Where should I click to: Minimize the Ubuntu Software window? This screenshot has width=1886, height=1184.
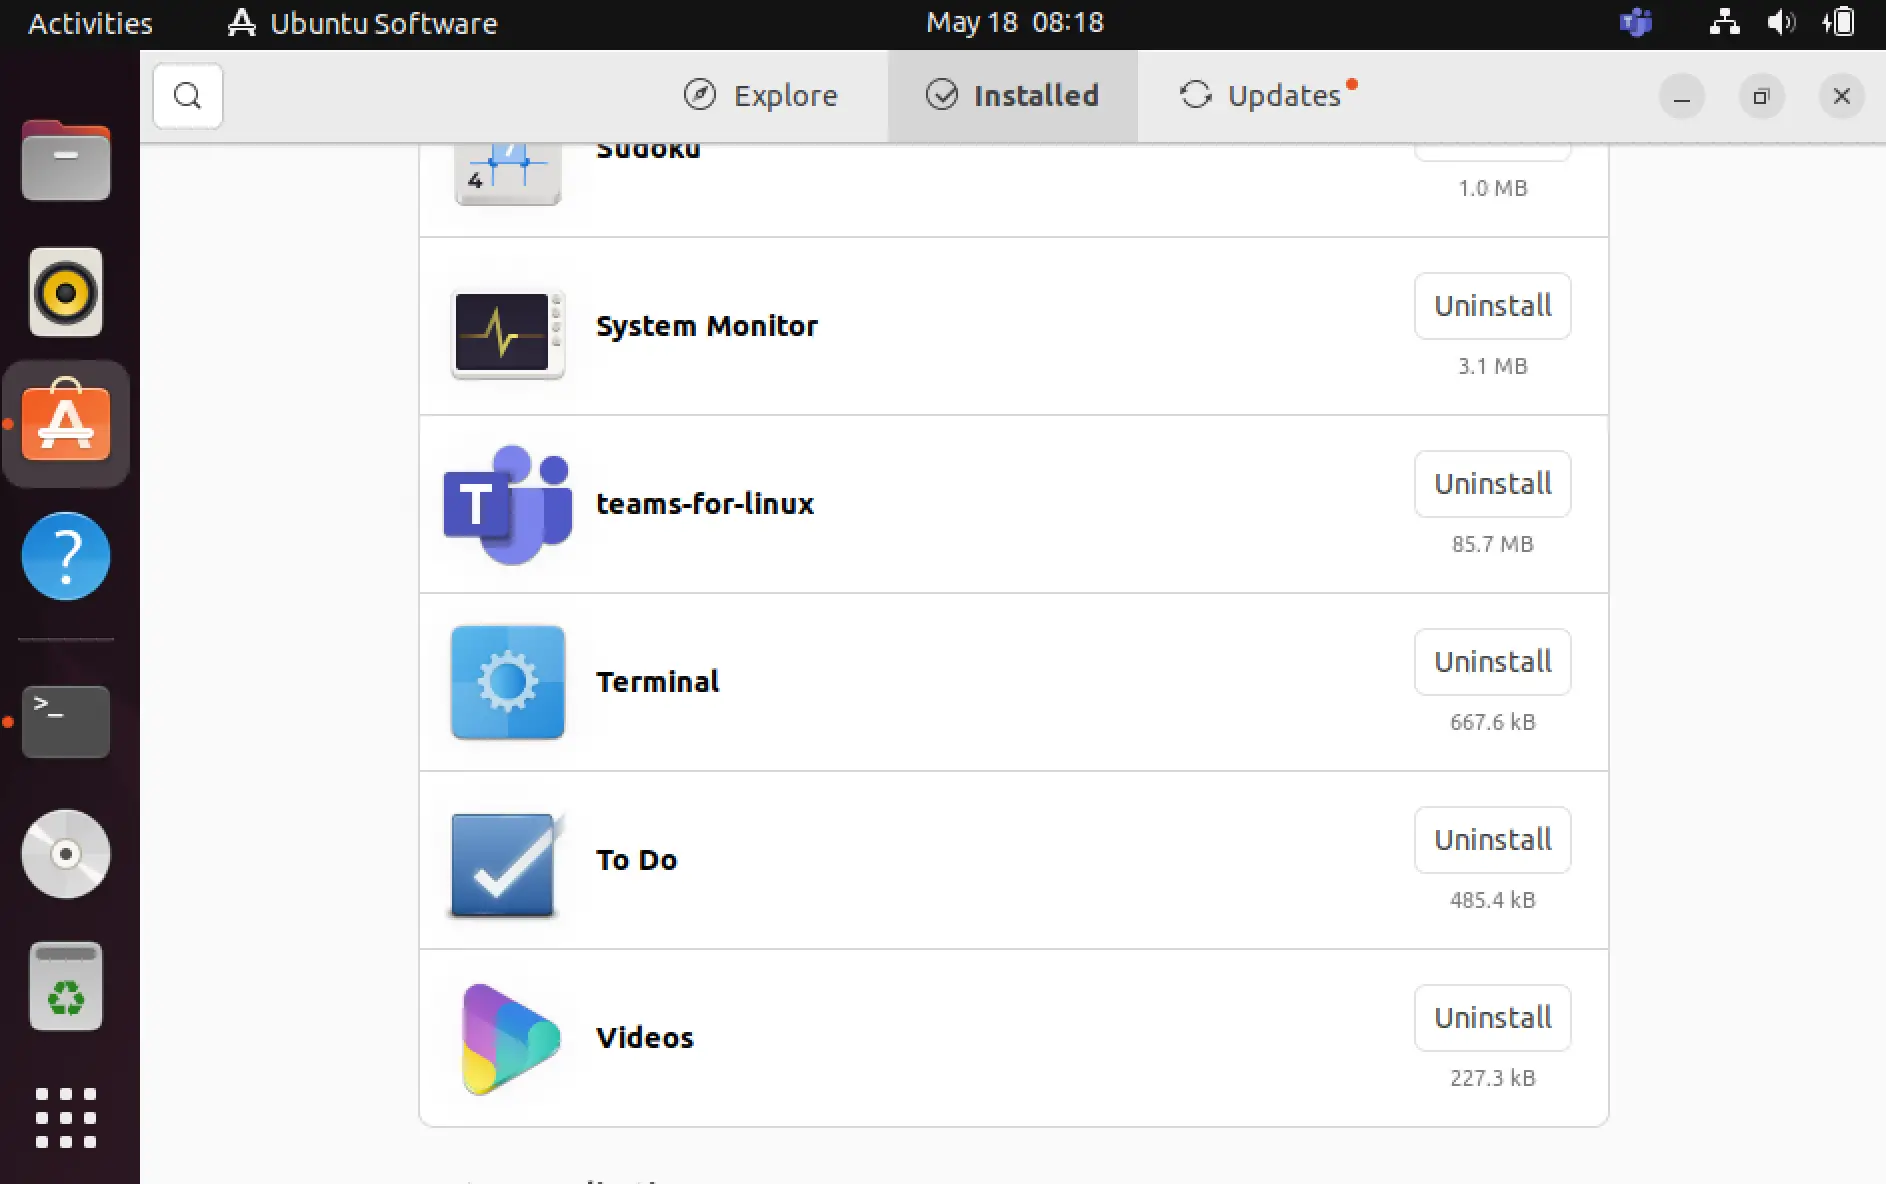tap(1682, 97)
